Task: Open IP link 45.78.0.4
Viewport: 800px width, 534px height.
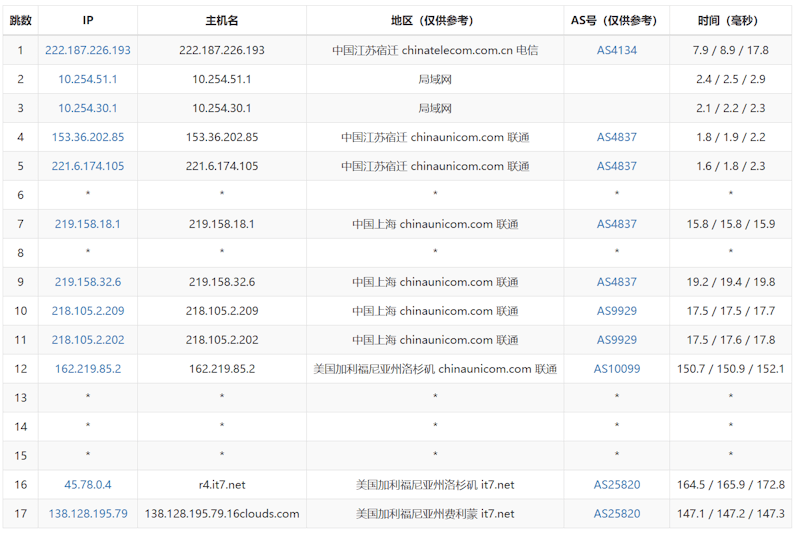Action: tap(88, 485)
